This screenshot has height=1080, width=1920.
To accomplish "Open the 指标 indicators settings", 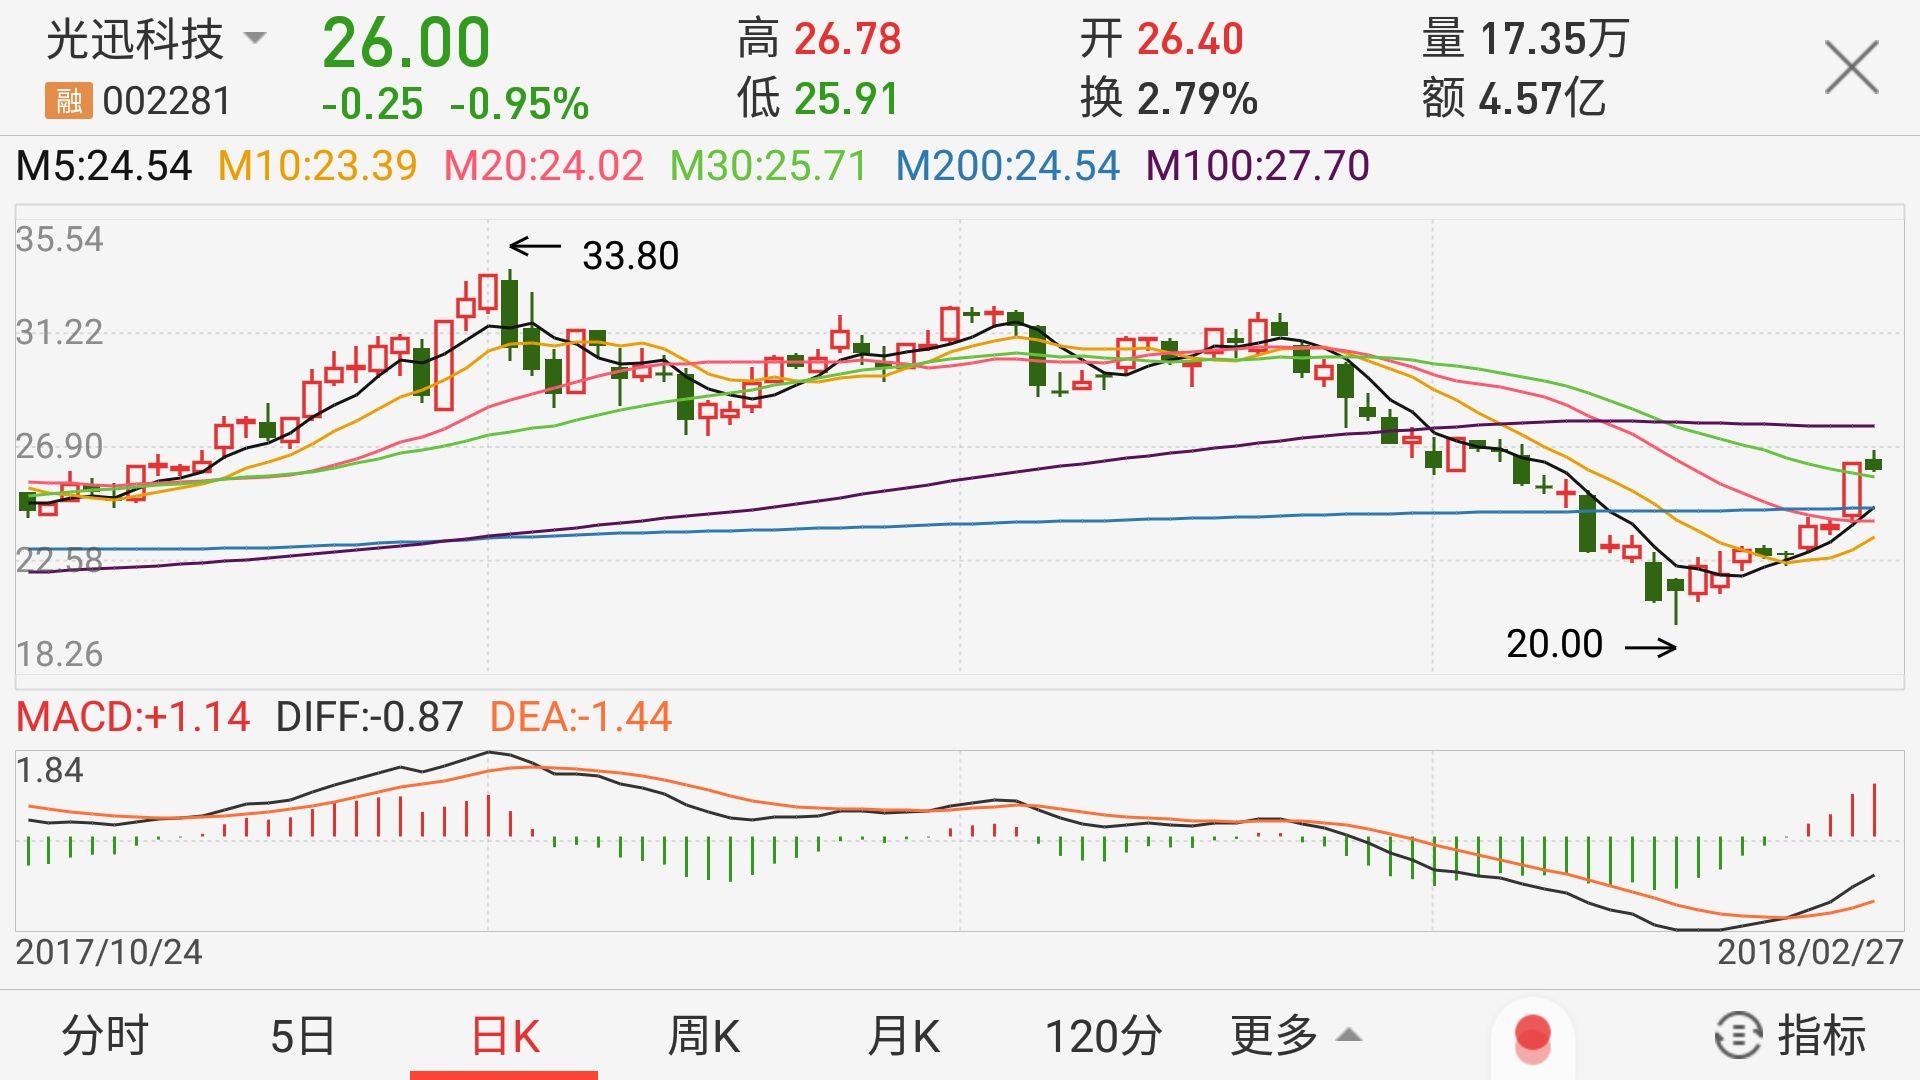I will click(1790, 1035).
